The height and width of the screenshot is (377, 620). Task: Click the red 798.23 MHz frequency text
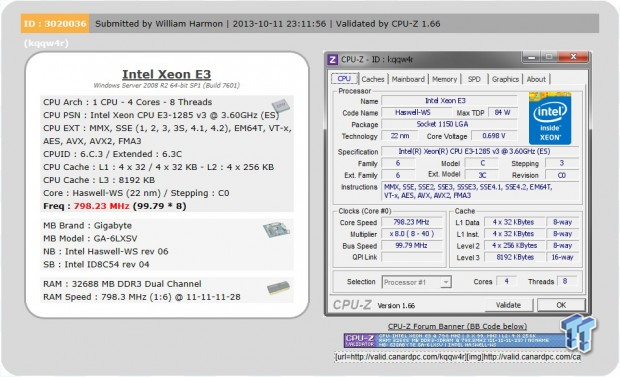(102, 206)
